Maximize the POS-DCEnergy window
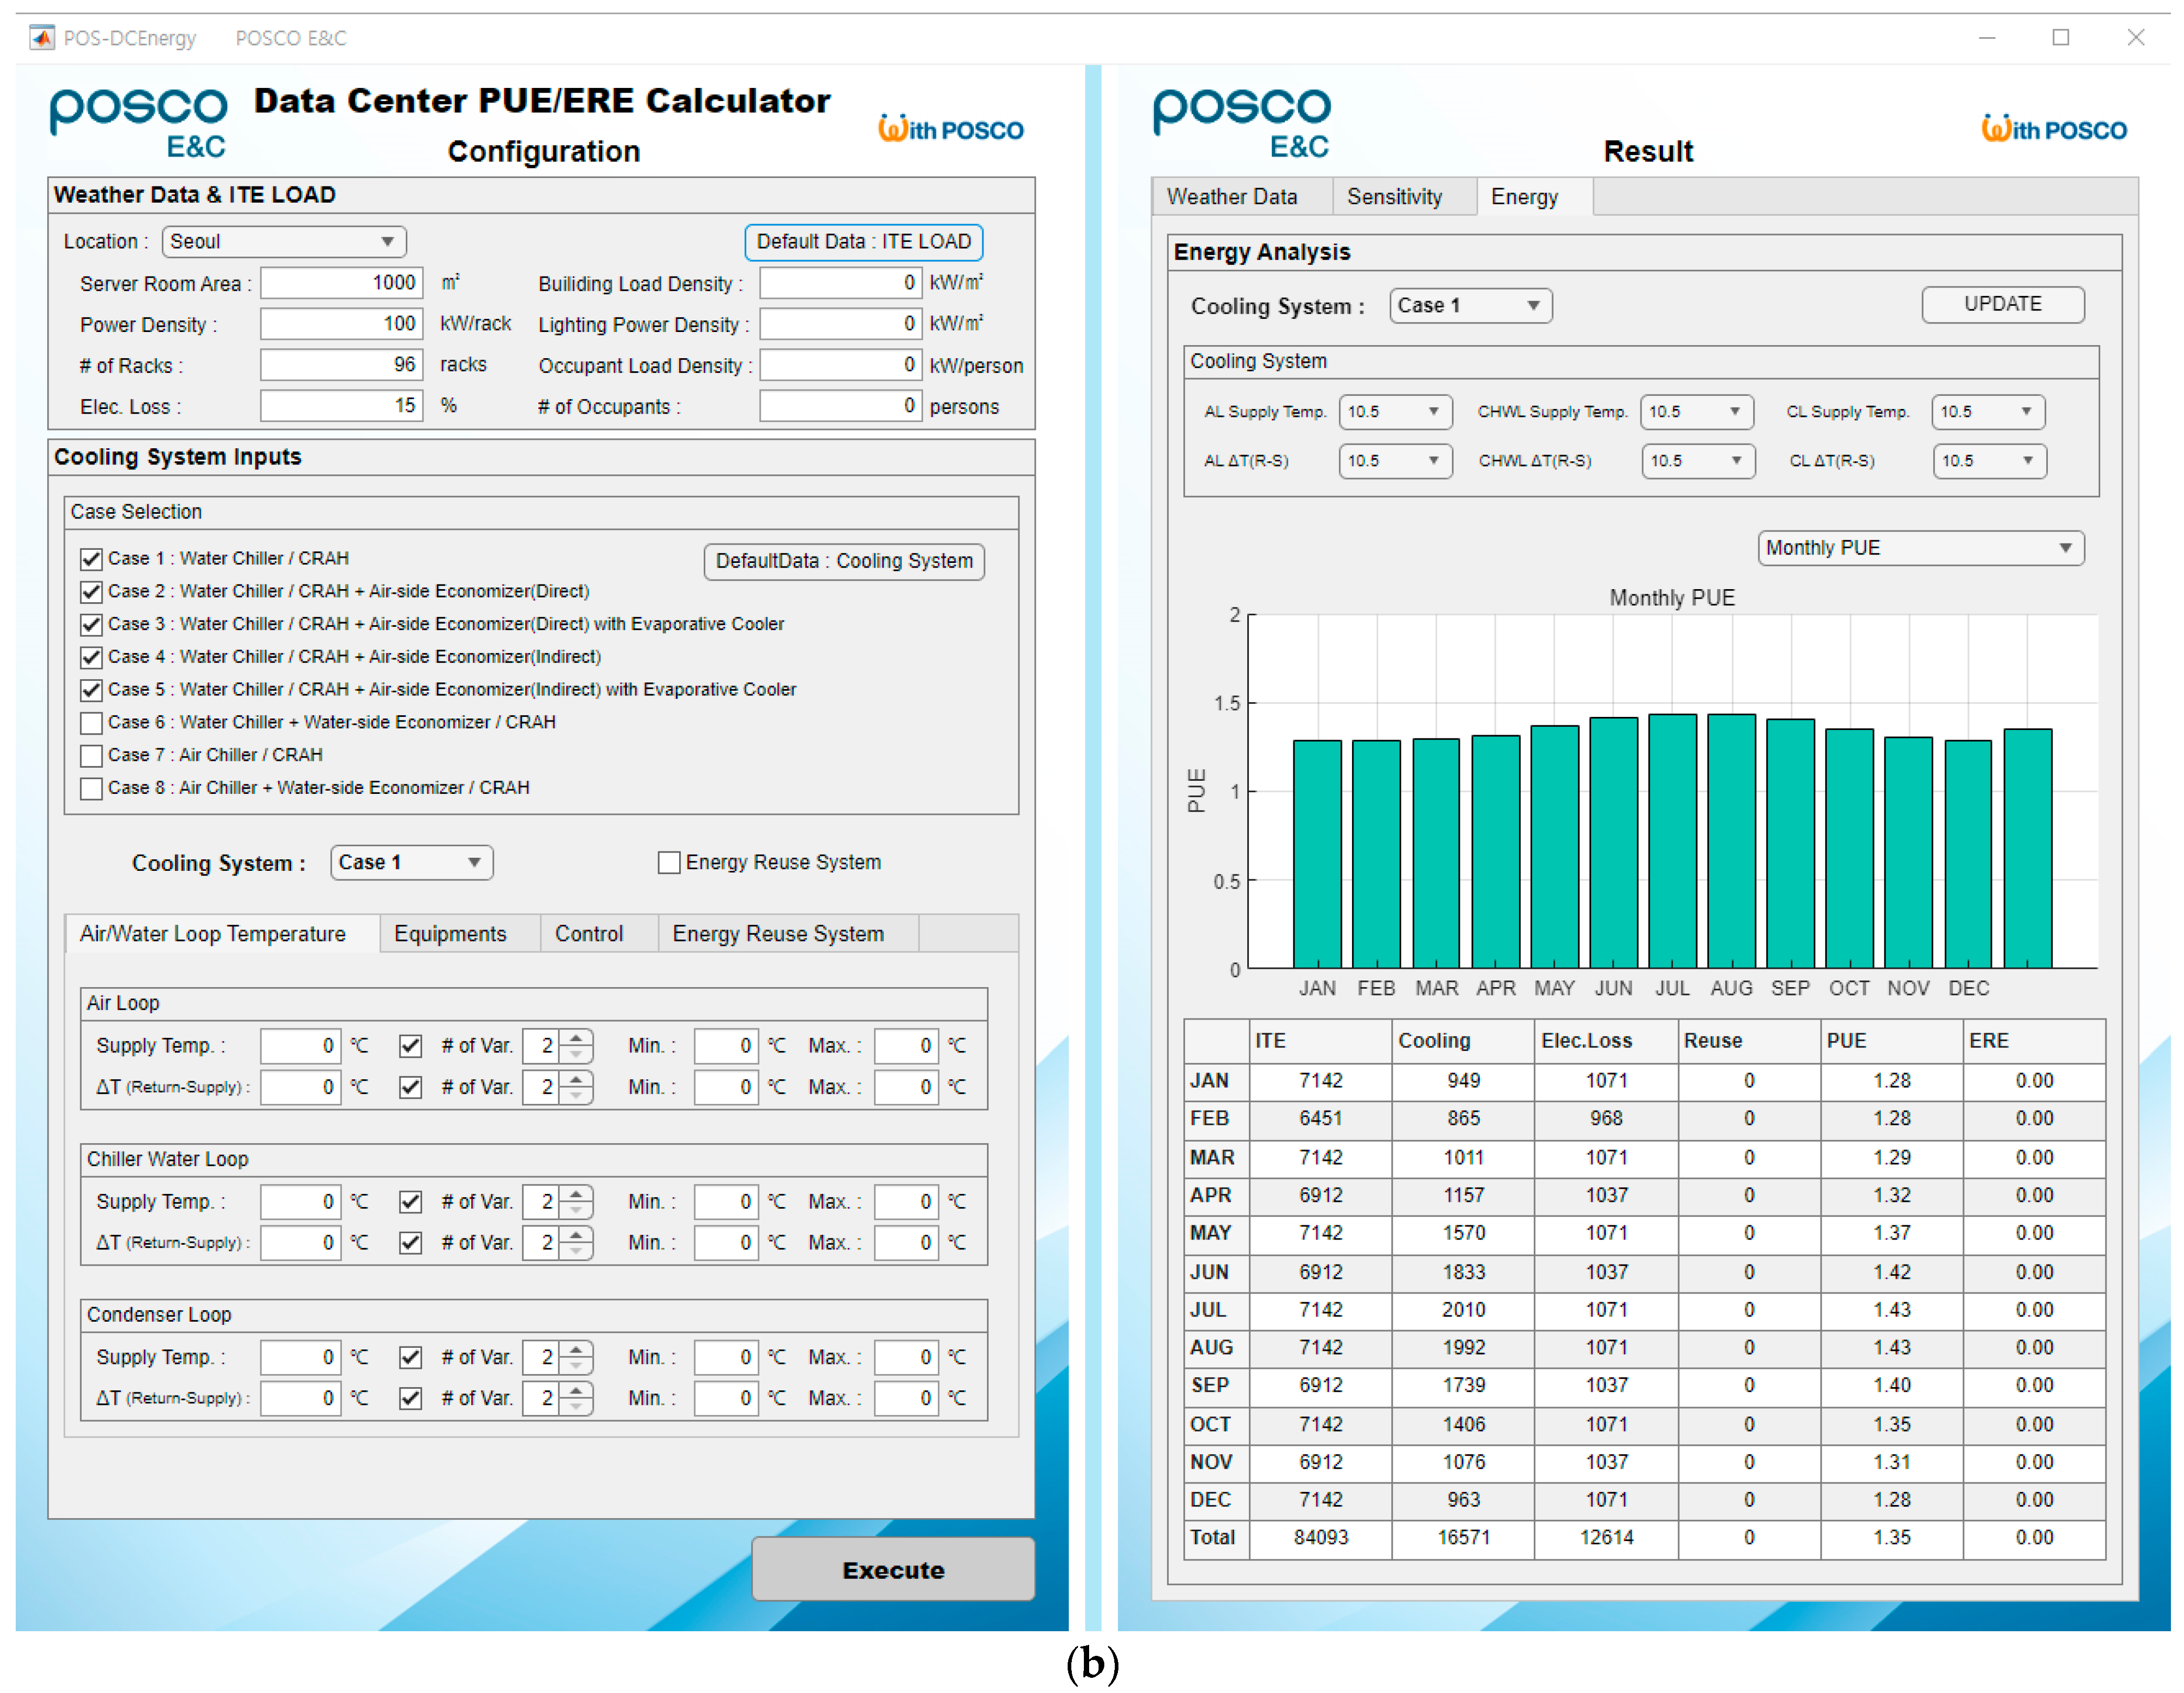2184x1693 pixels. coord(2060,38)
